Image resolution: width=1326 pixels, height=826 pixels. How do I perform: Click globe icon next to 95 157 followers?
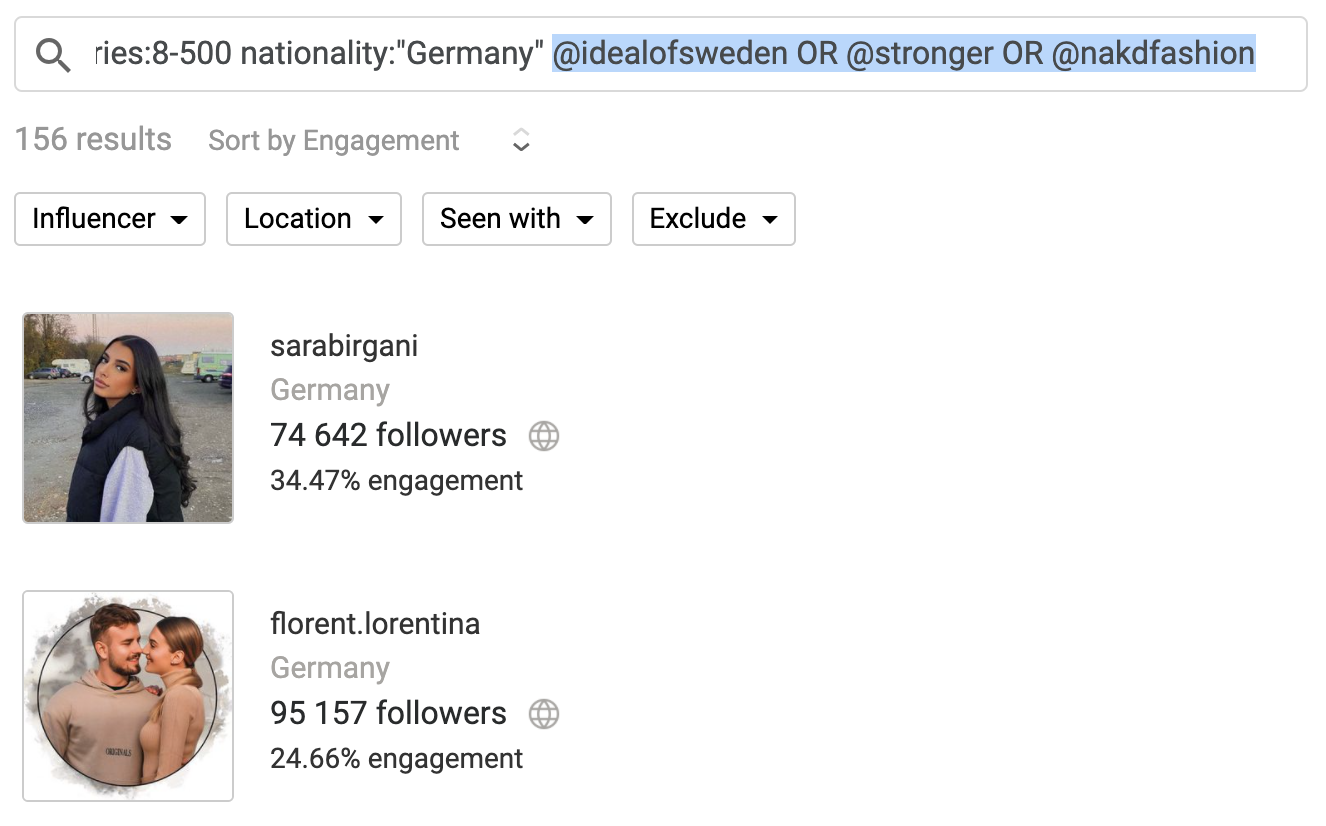[544, 714]
